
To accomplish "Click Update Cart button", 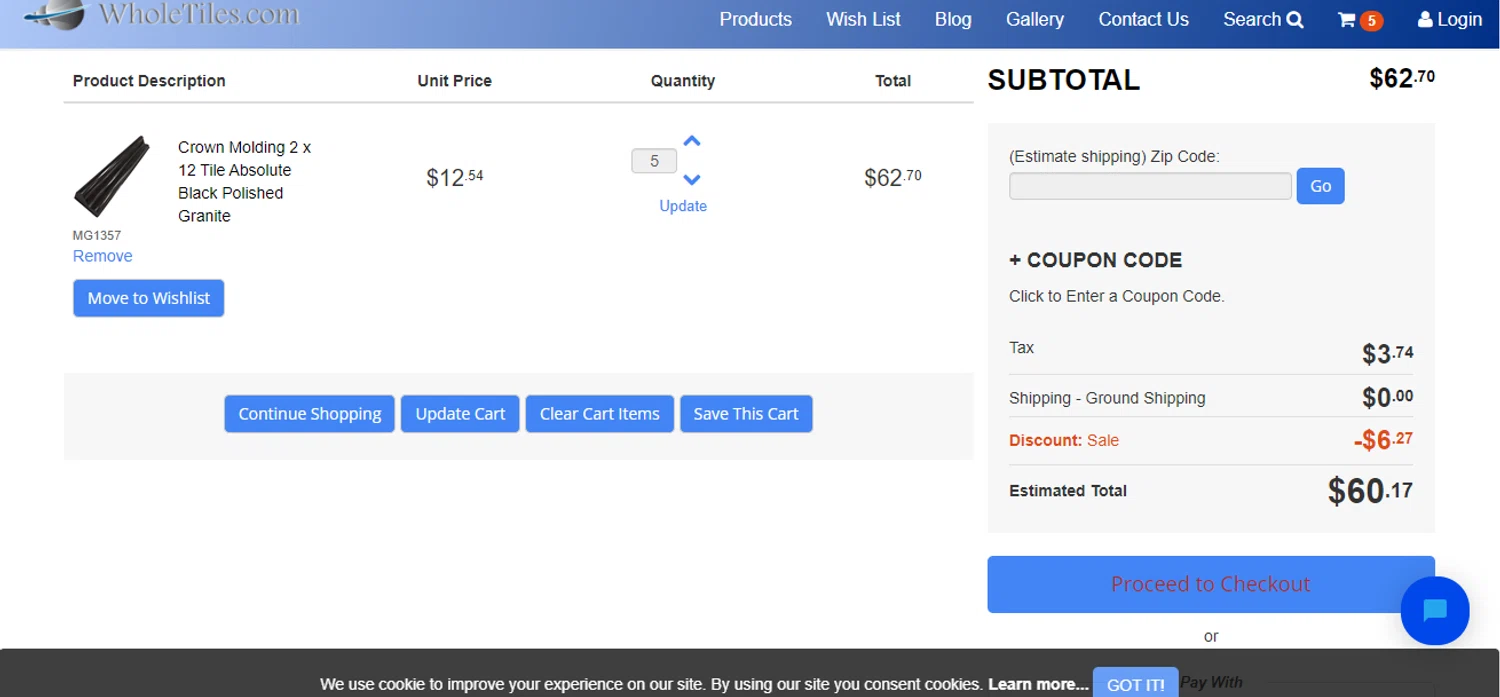I will click(x=460, y=414).
